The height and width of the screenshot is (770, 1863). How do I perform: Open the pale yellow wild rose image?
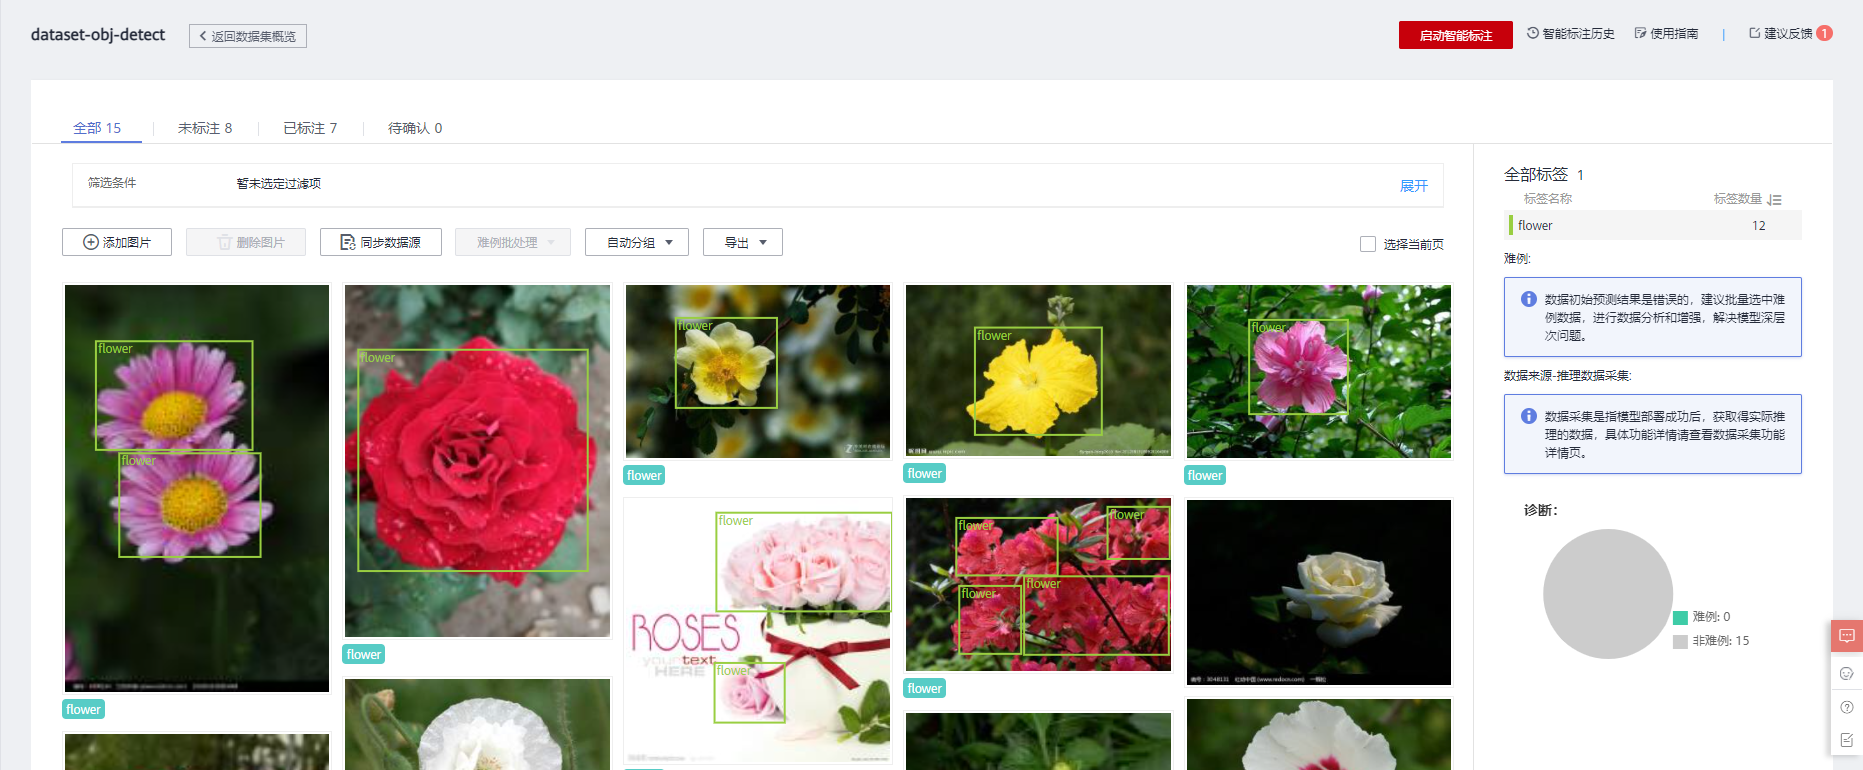click(x=758, y=371)
